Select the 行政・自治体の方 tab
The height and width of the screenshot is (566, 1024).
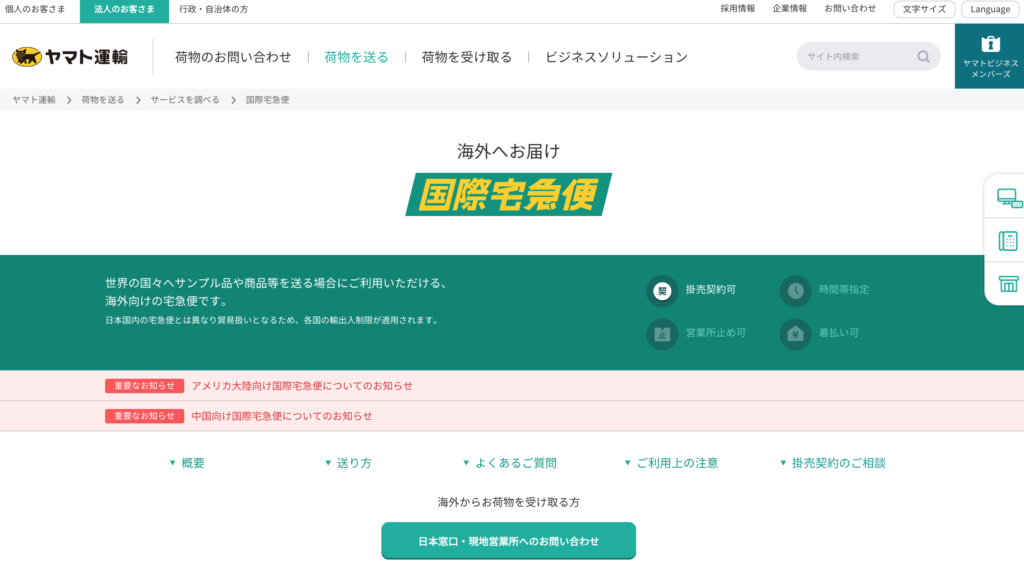214,9
